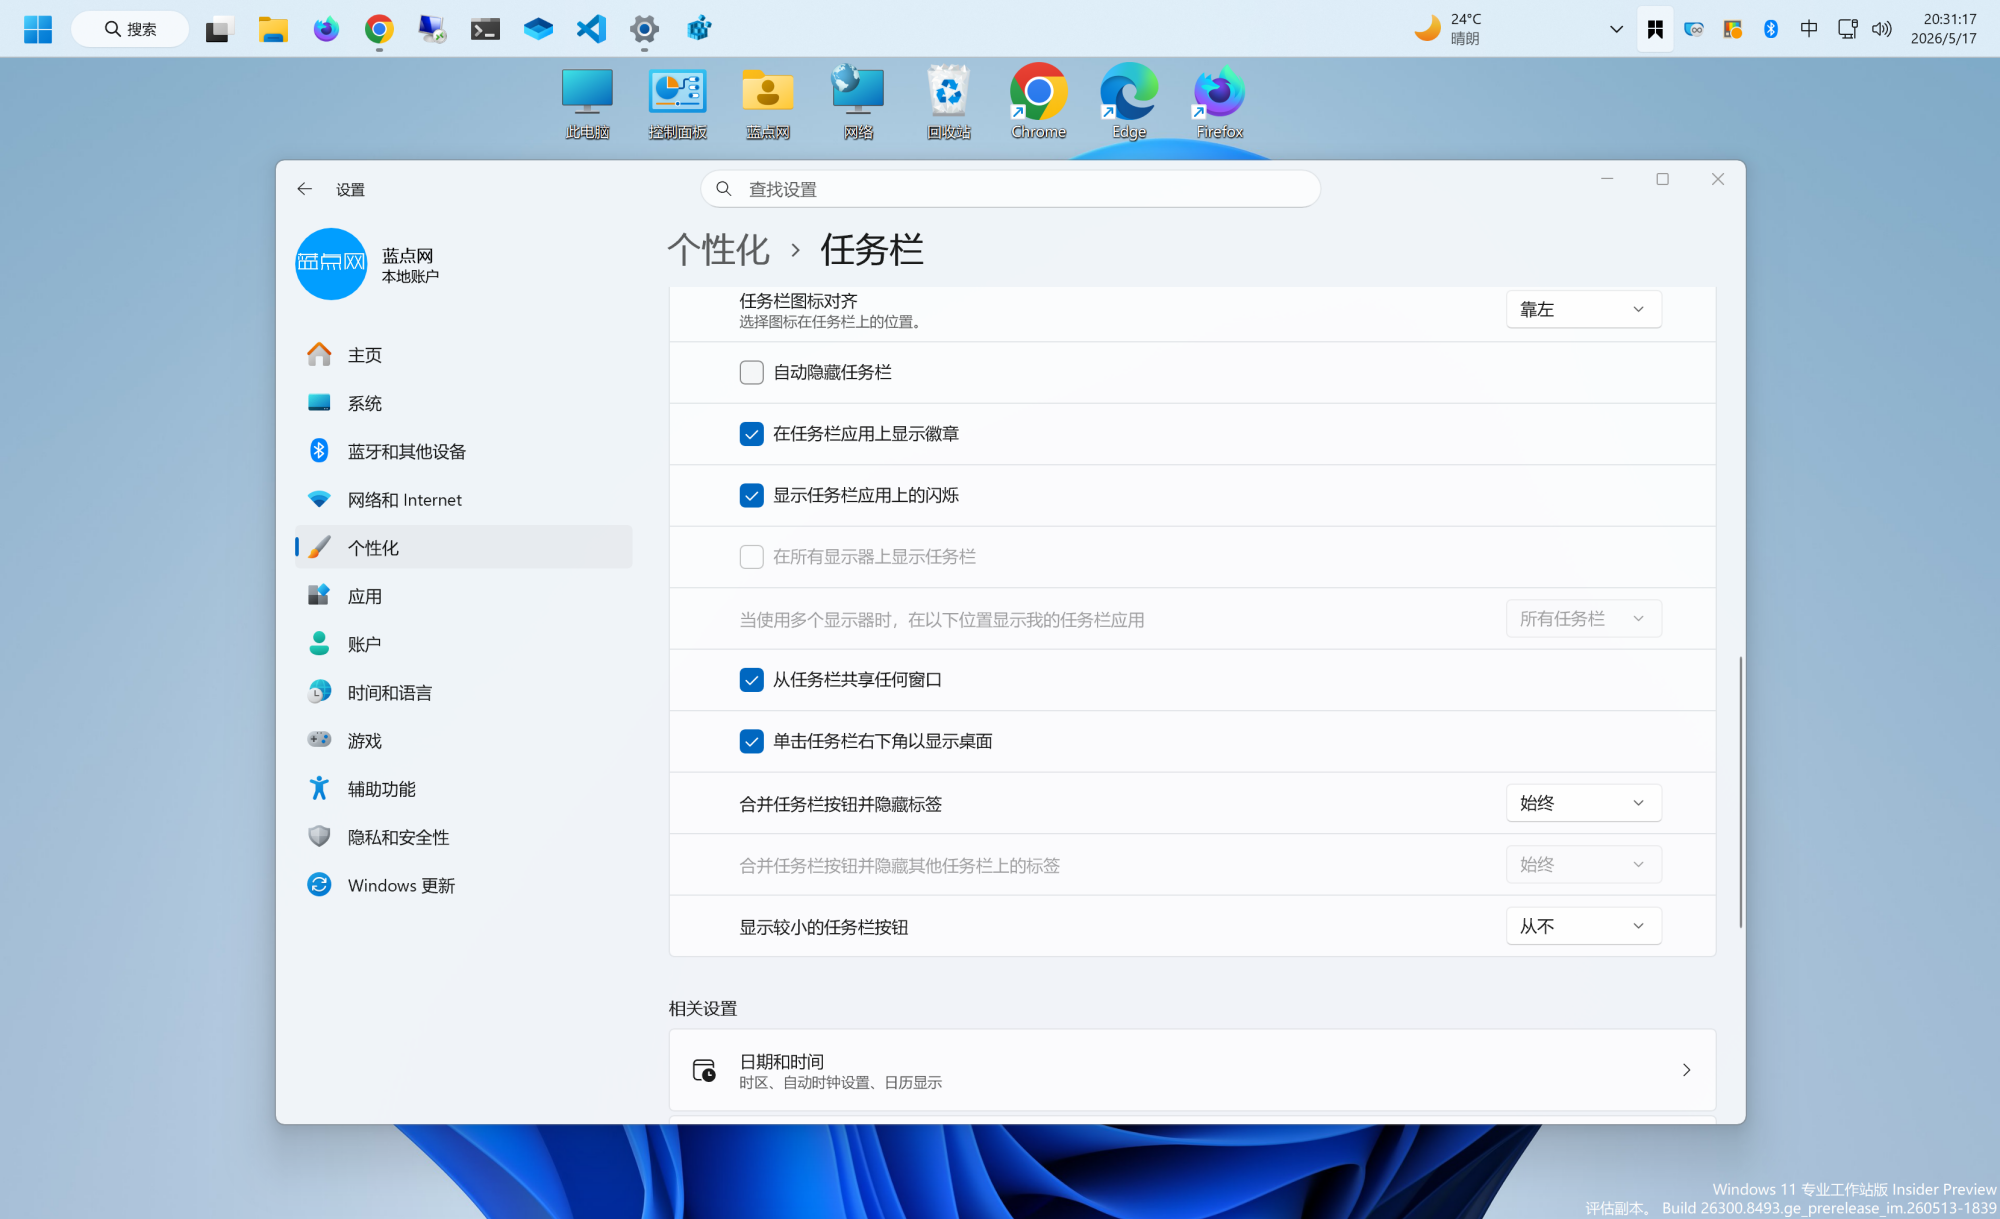Open clock showing 20:31:17

coord(1943,29)
